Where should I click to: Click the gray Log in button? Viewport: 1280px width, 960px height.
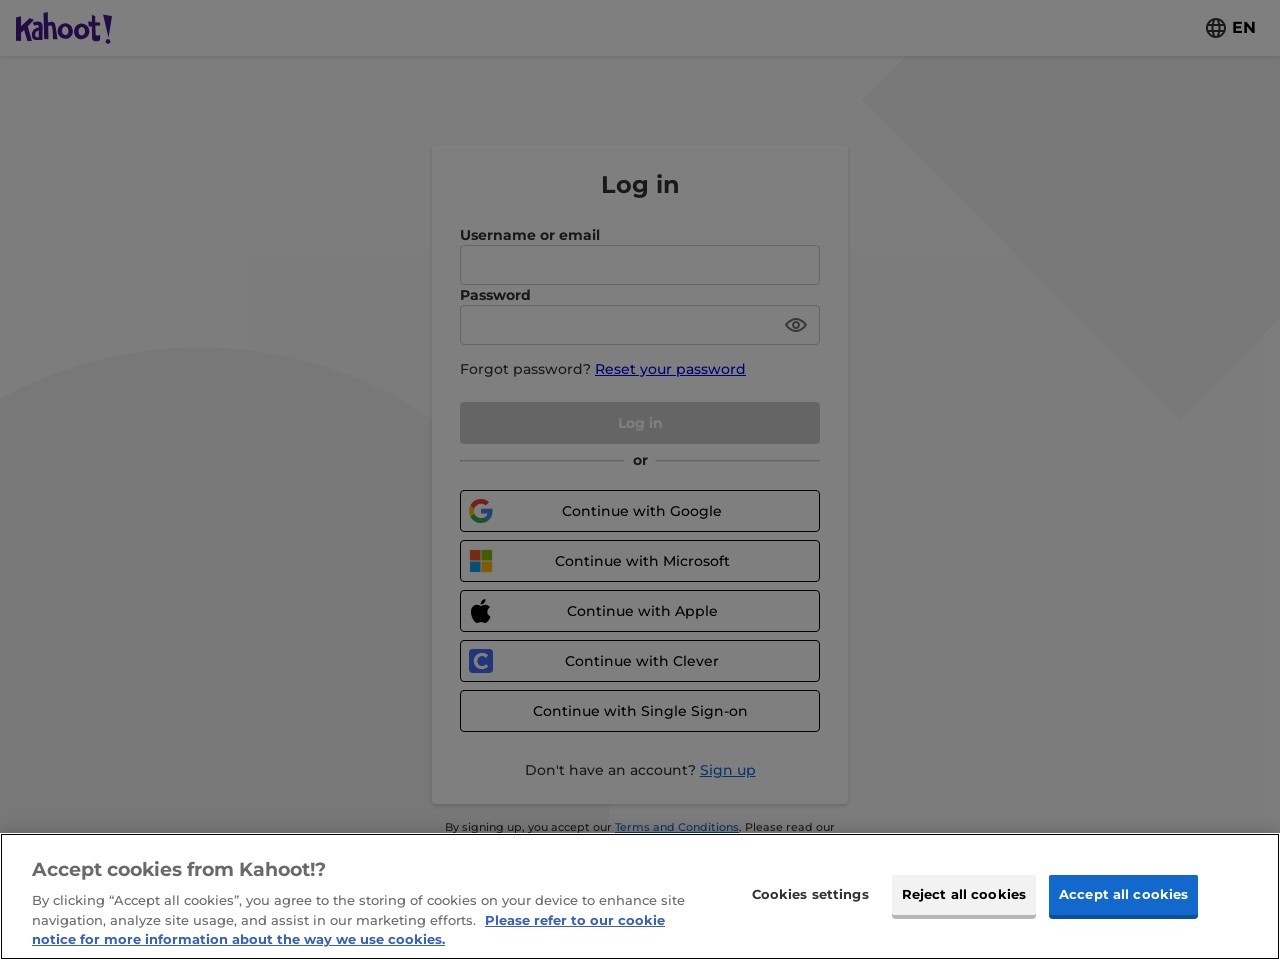[640, 423]
